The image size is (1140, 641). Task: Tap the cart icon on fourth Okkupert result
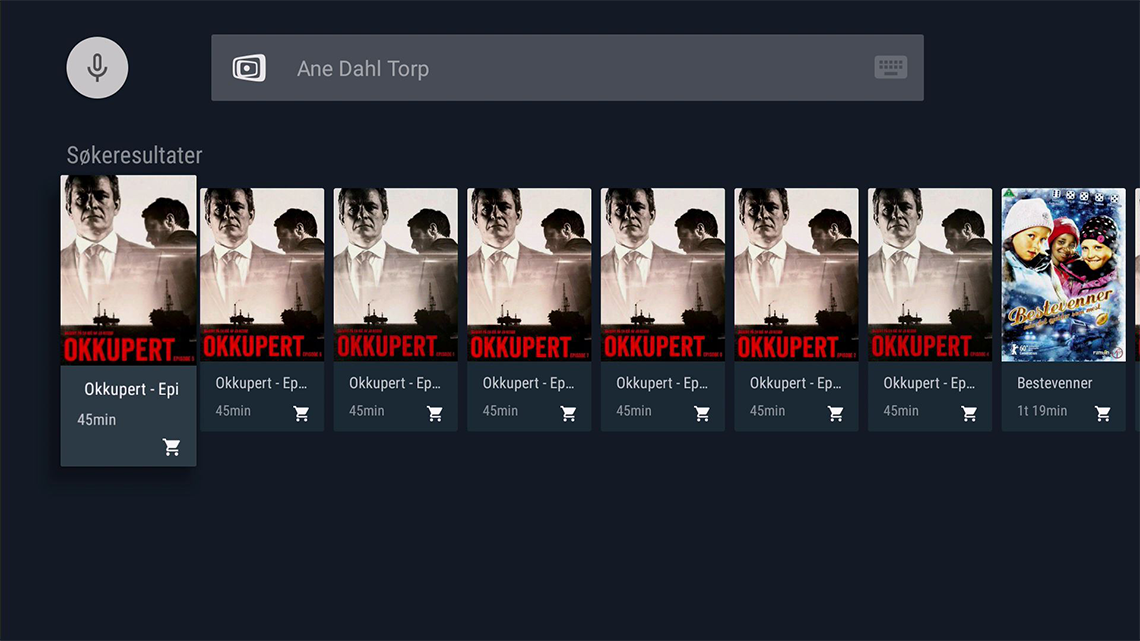coord(568,413)
